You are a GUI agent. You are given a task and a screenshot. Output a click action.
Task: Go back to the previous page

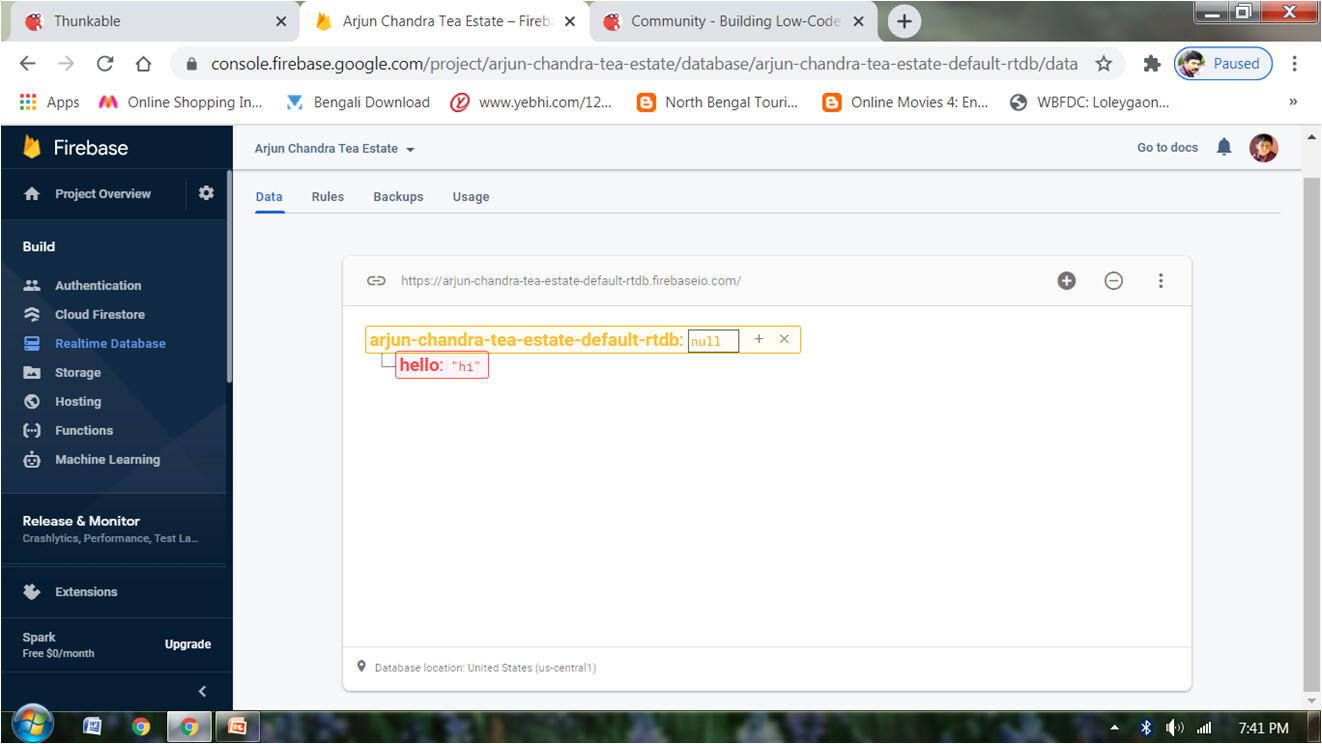pos(27,64)
